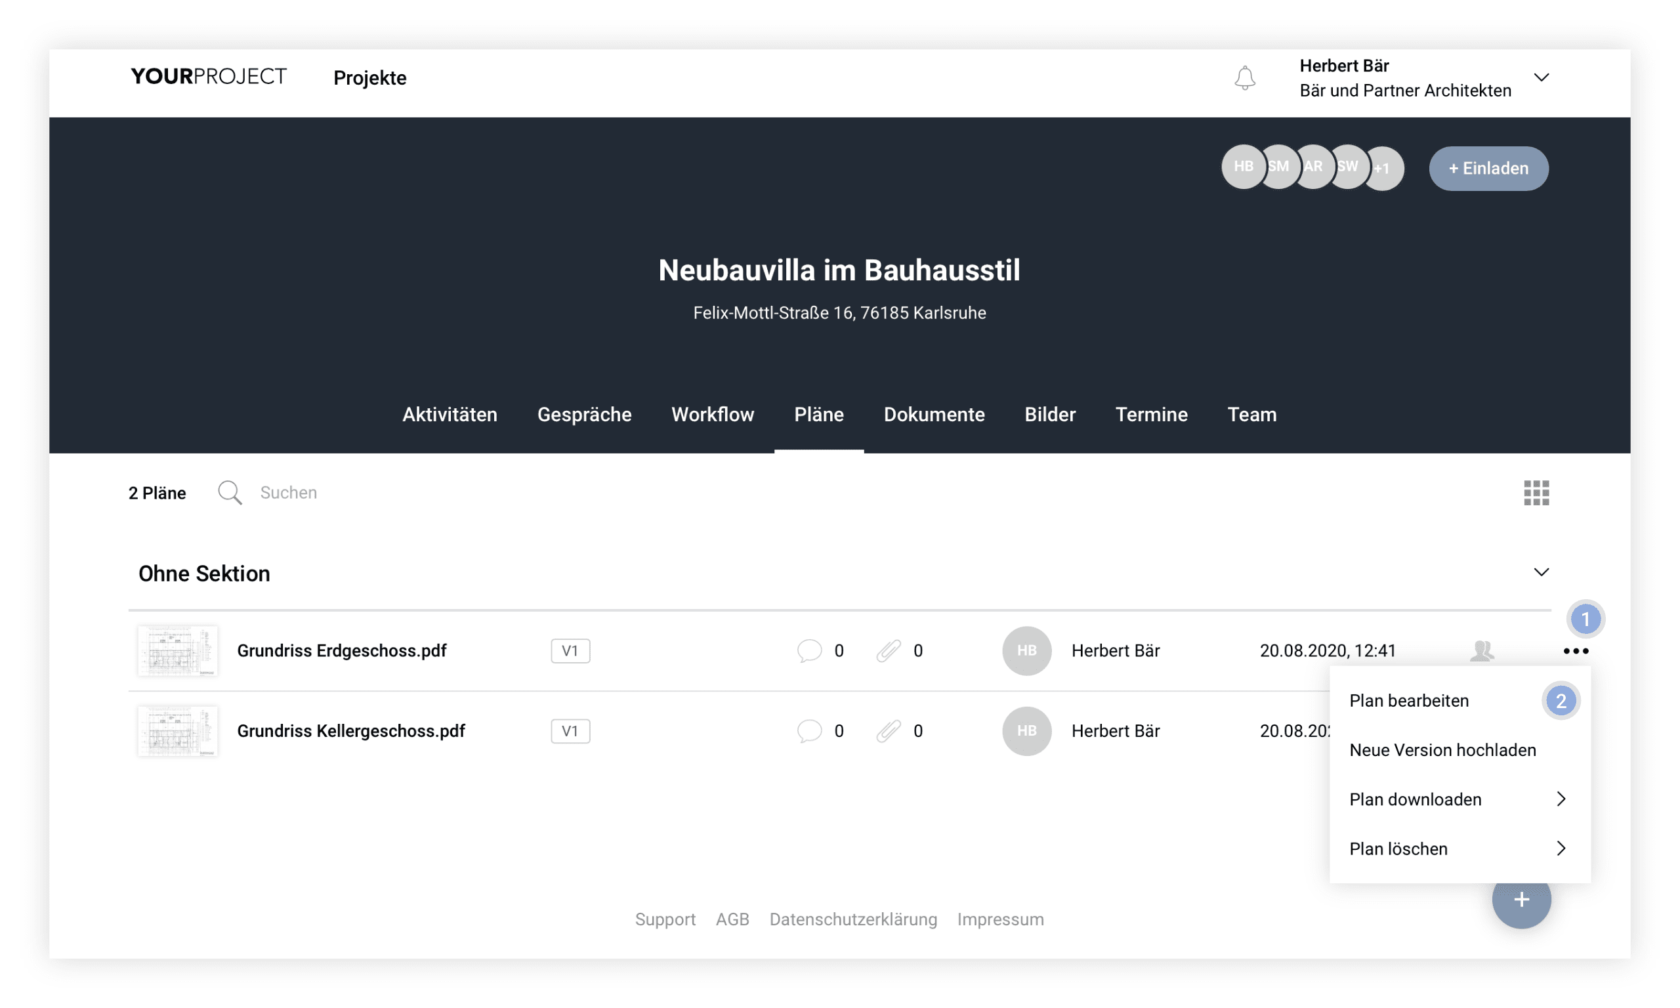Click HB avatar in Erdgeschoss row

tap(1027, 651)
